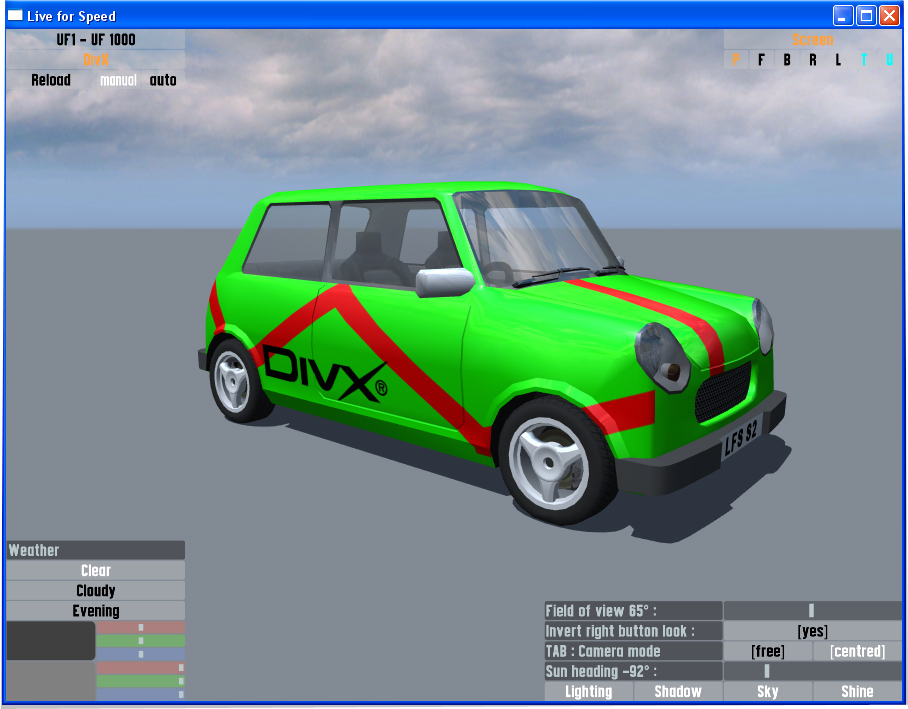Select the cyan U view letter
This screenshot has width=908, height=709.
coord(889,60)
